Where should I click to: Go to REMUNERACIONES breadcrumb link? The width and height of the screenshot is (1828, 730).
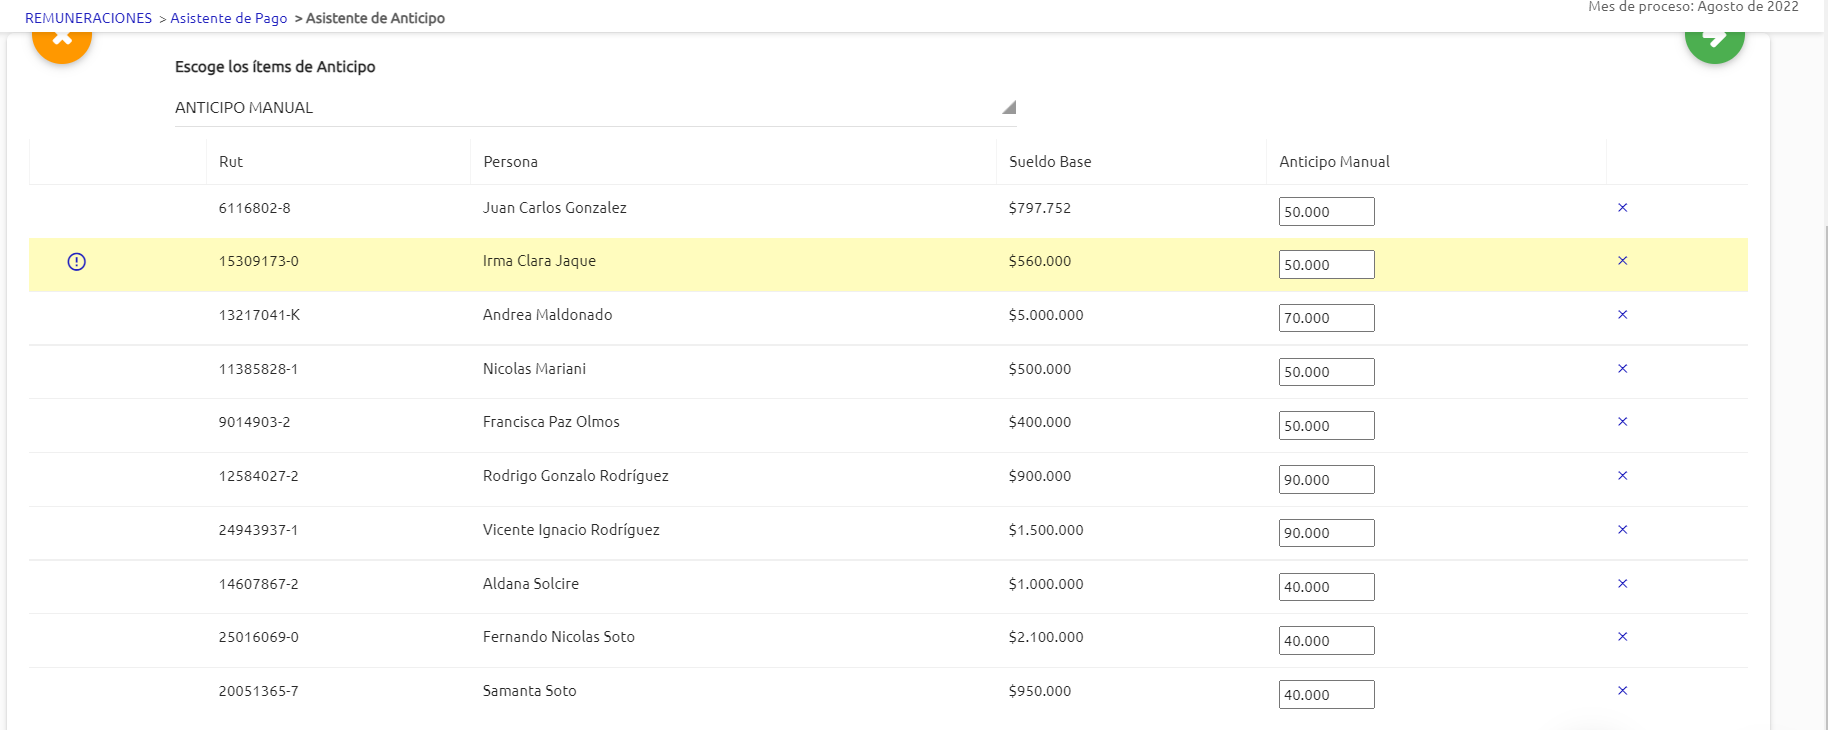88,18
